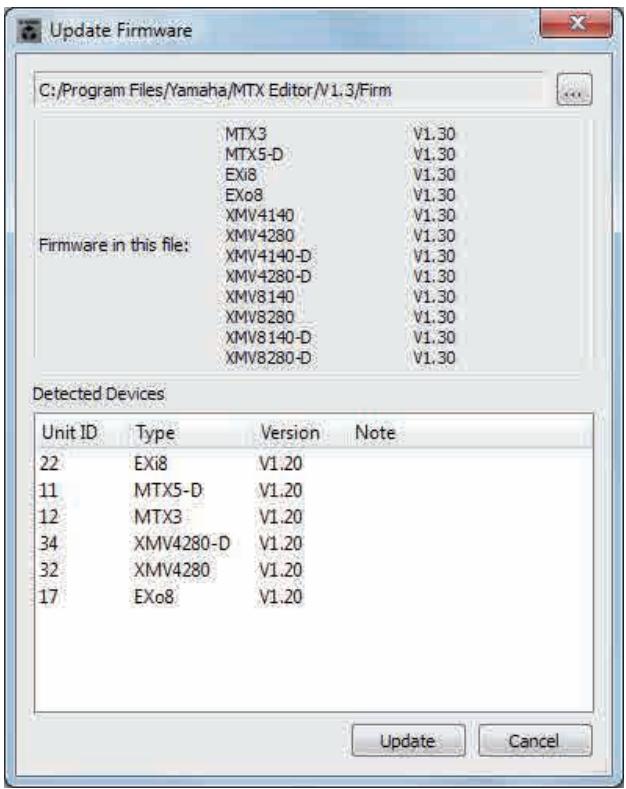Click the Note column header

click(375, 432)
